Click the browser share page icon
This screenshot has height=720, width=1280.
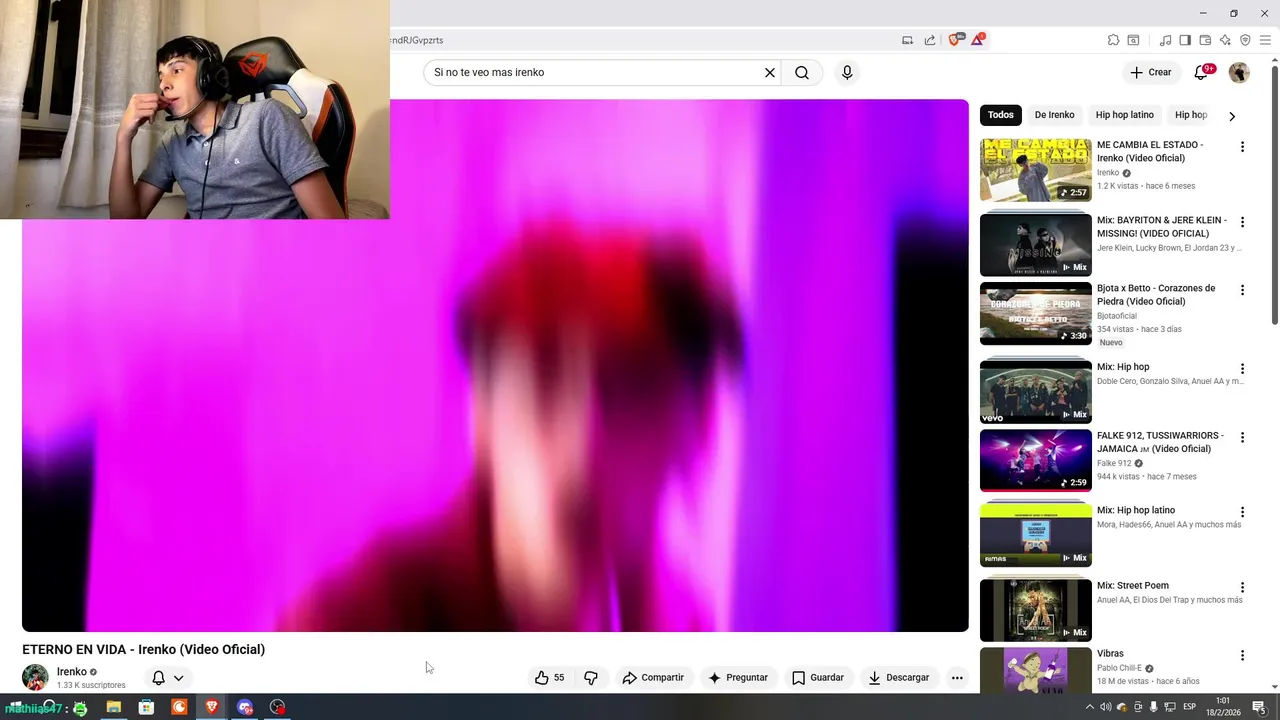point(930,40)
